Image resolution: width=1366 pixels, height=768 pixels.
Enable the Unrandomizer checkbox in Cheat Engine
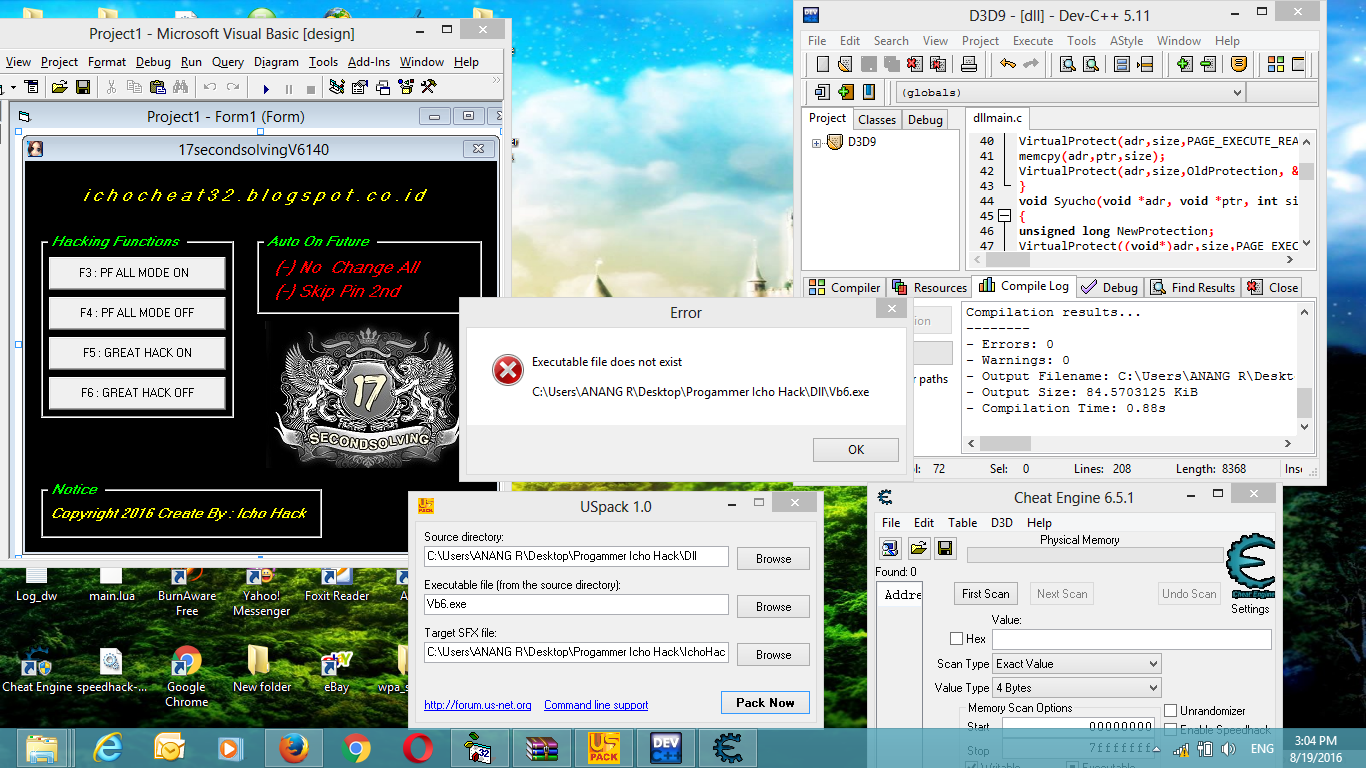(1171, 711)
